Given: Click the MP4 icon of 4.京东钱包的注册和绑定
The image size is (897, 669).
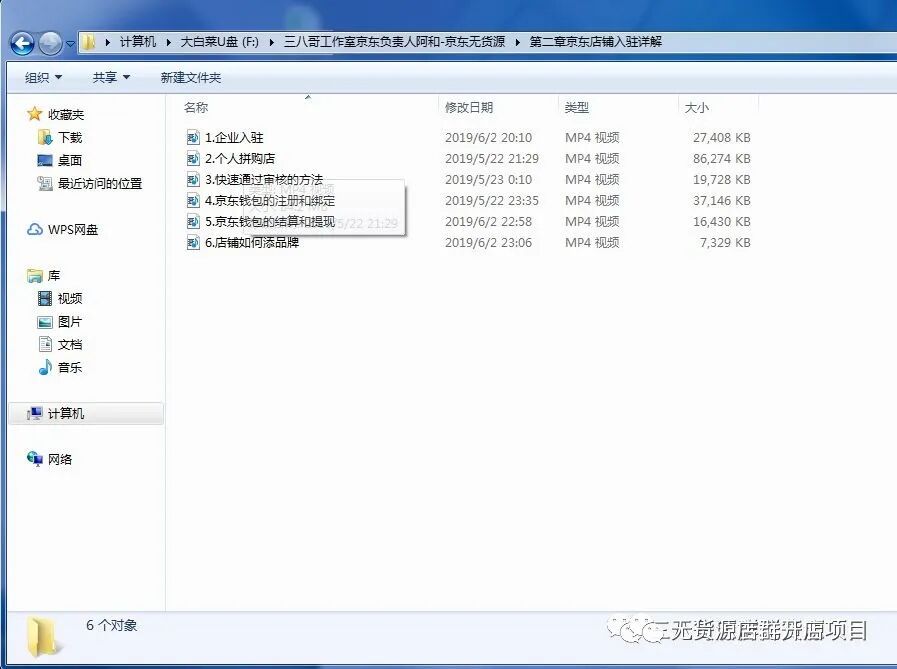Looking at the screenshot, I should point(193,201).
